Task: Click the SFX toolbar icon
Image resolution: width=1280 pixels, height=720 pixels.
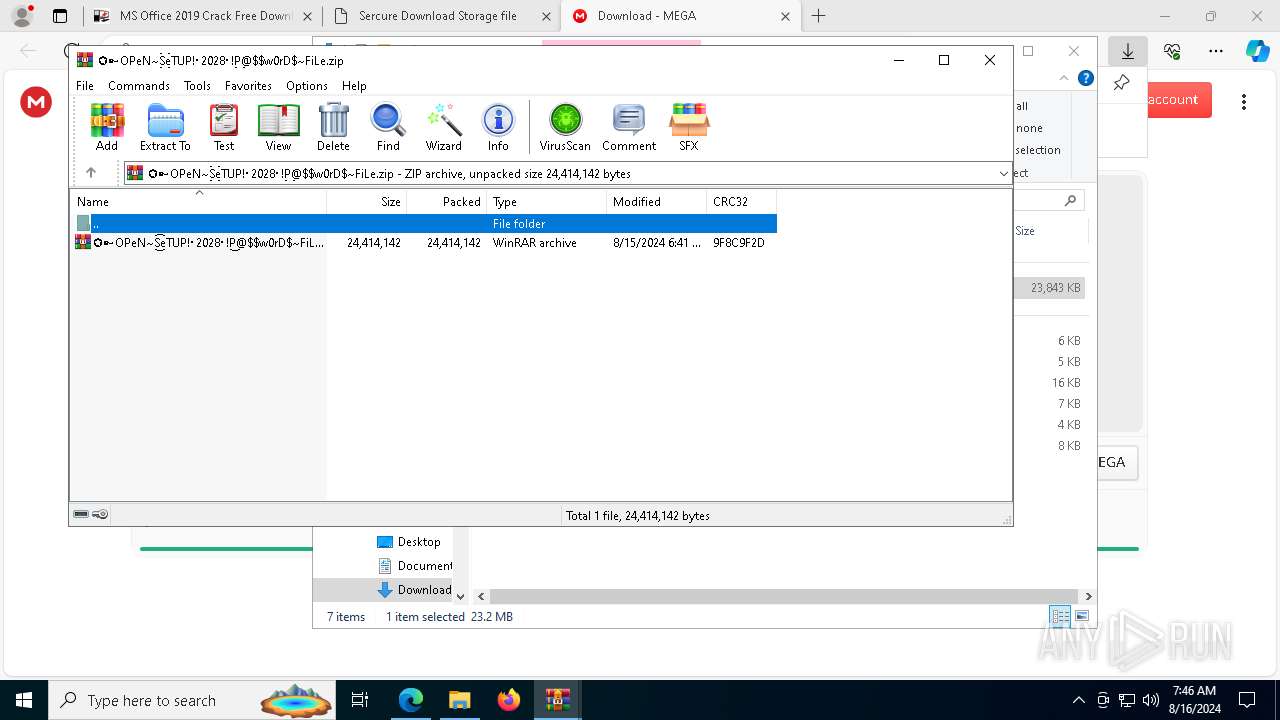Action: point(689,127)
